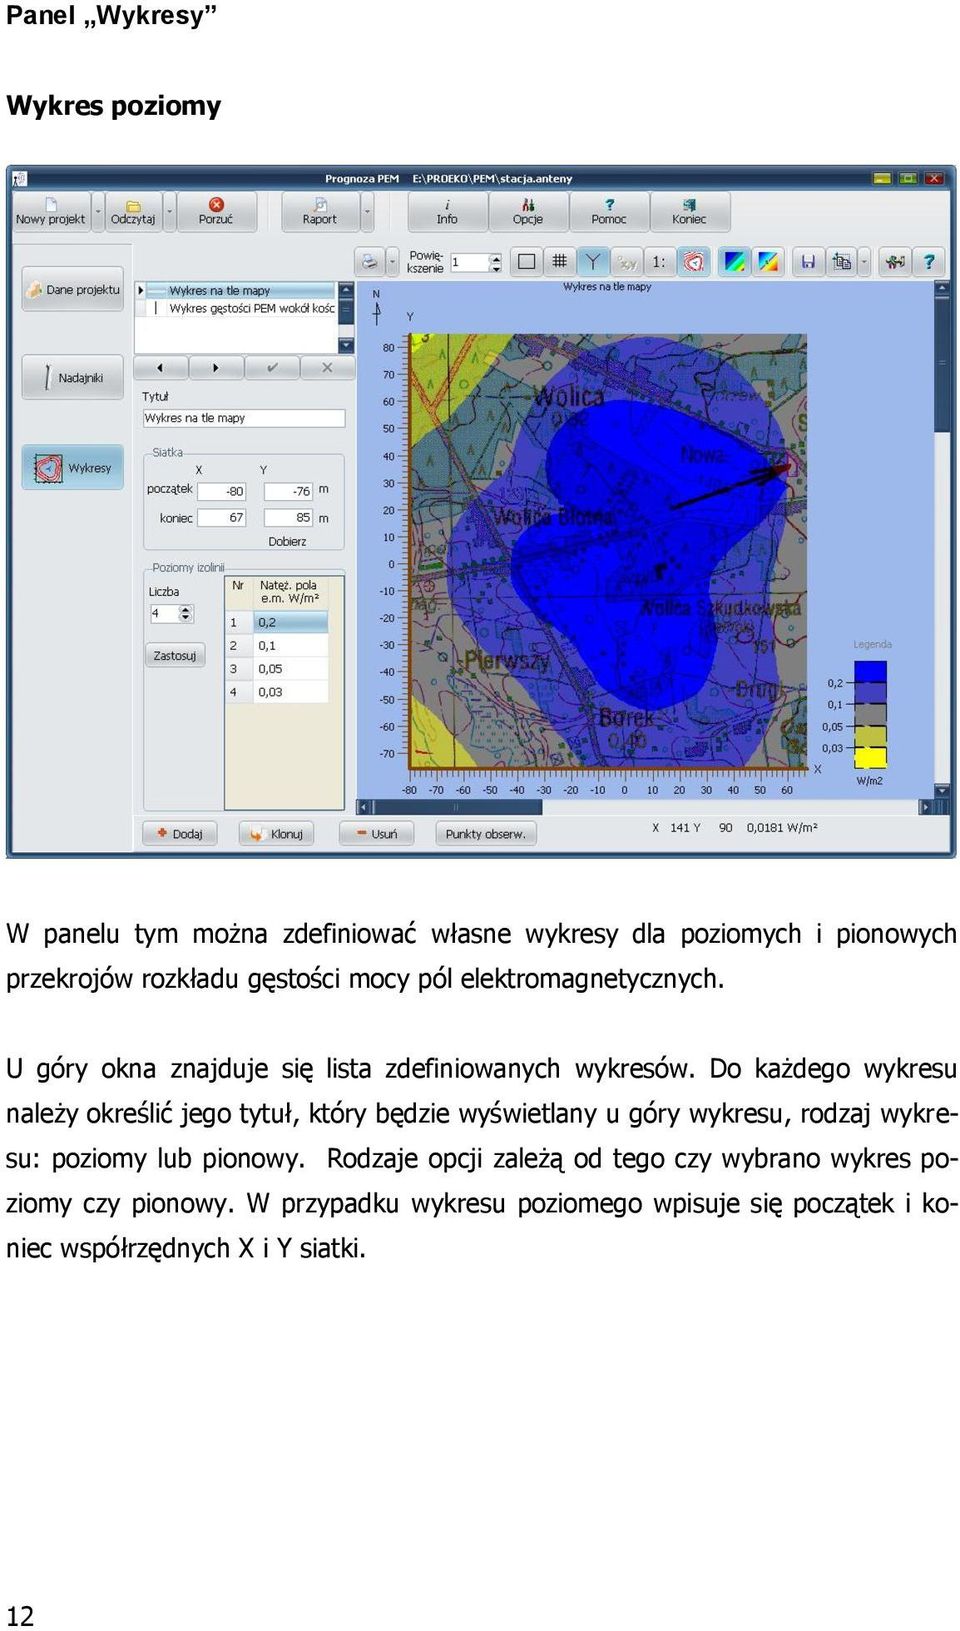Click the Powiększenie value field
The image size is (960, 1631).
pos(469,263)
